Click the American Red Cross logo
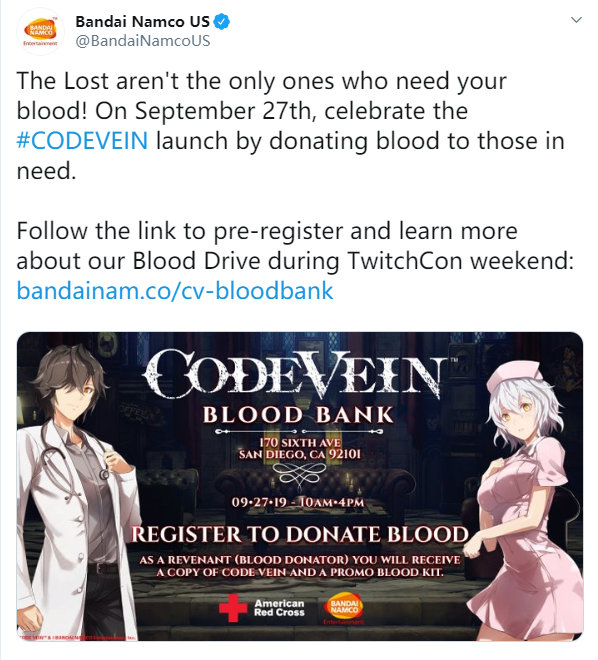 [262, 608]
